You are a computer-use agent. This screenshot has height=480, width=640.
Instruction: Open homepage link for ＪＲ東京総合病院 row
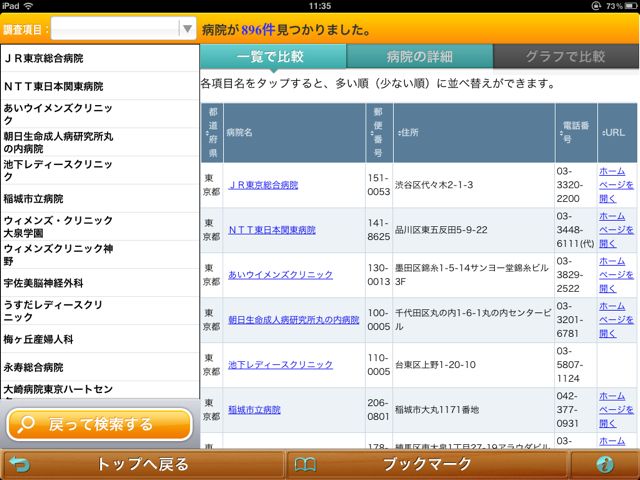(x=616, y=185)
